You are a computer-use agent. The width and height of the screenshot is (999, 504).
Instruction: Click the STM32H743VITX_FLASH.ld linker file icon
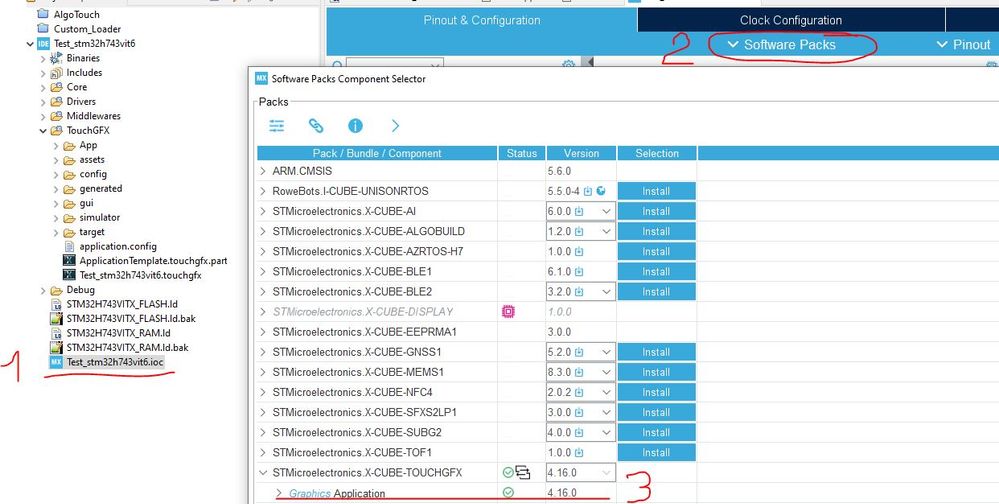56,304
